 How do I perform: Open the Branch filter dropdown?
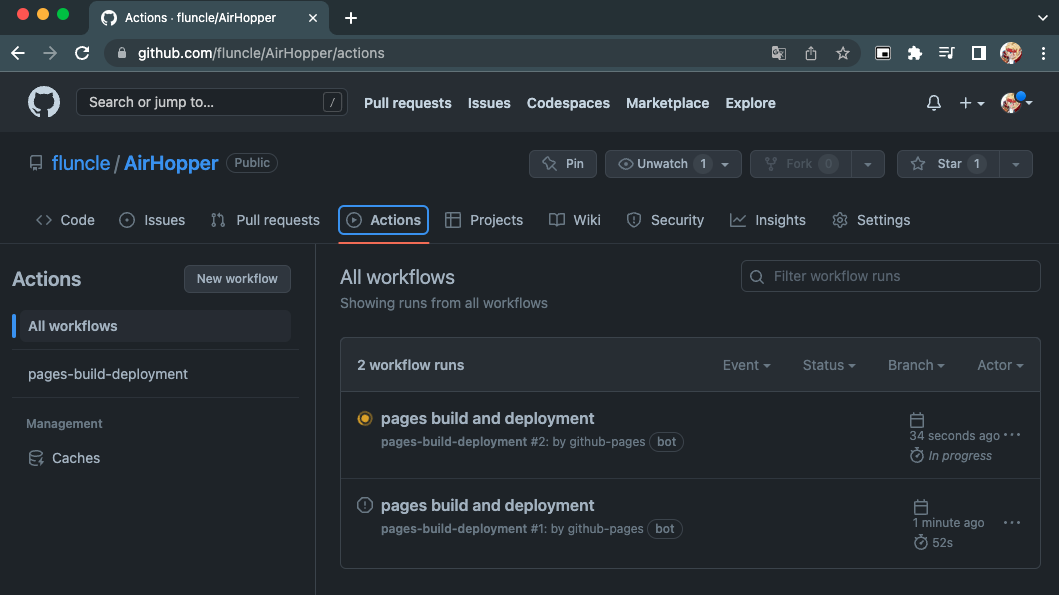915,365
